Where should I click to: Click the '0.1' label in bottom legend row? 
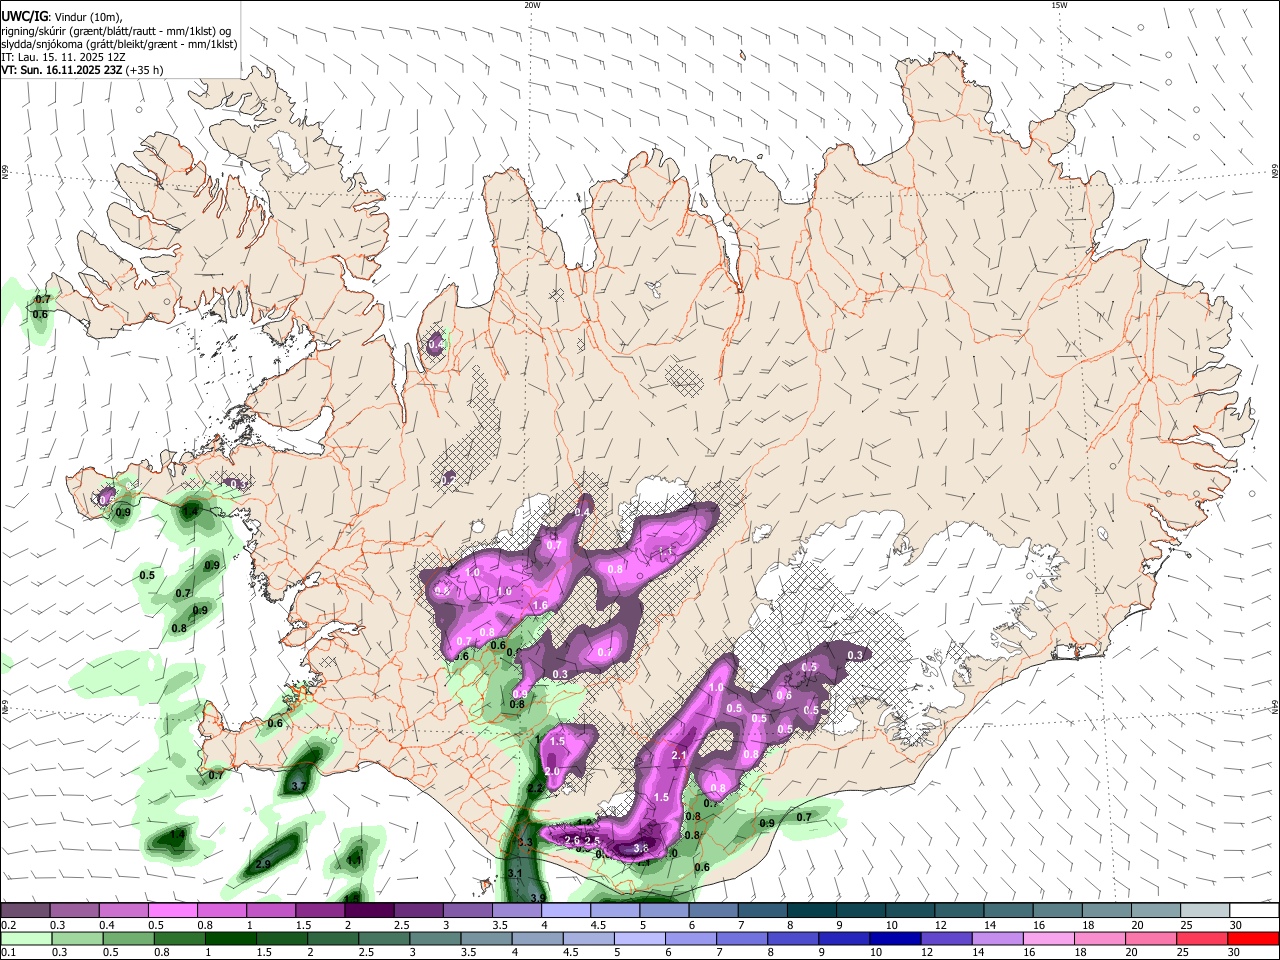click(x=8, y=953)
